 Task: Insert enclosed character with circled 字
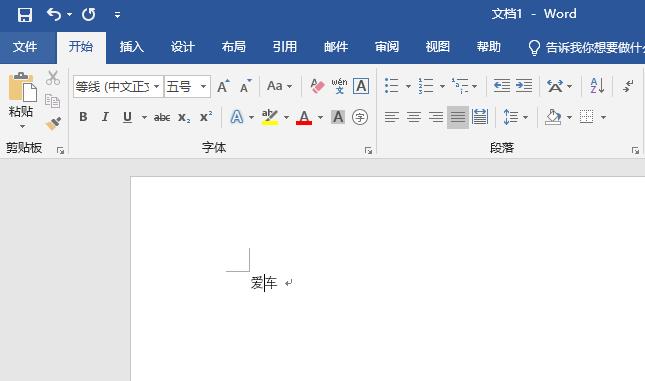pyautogui.click(x=360, y=117)
